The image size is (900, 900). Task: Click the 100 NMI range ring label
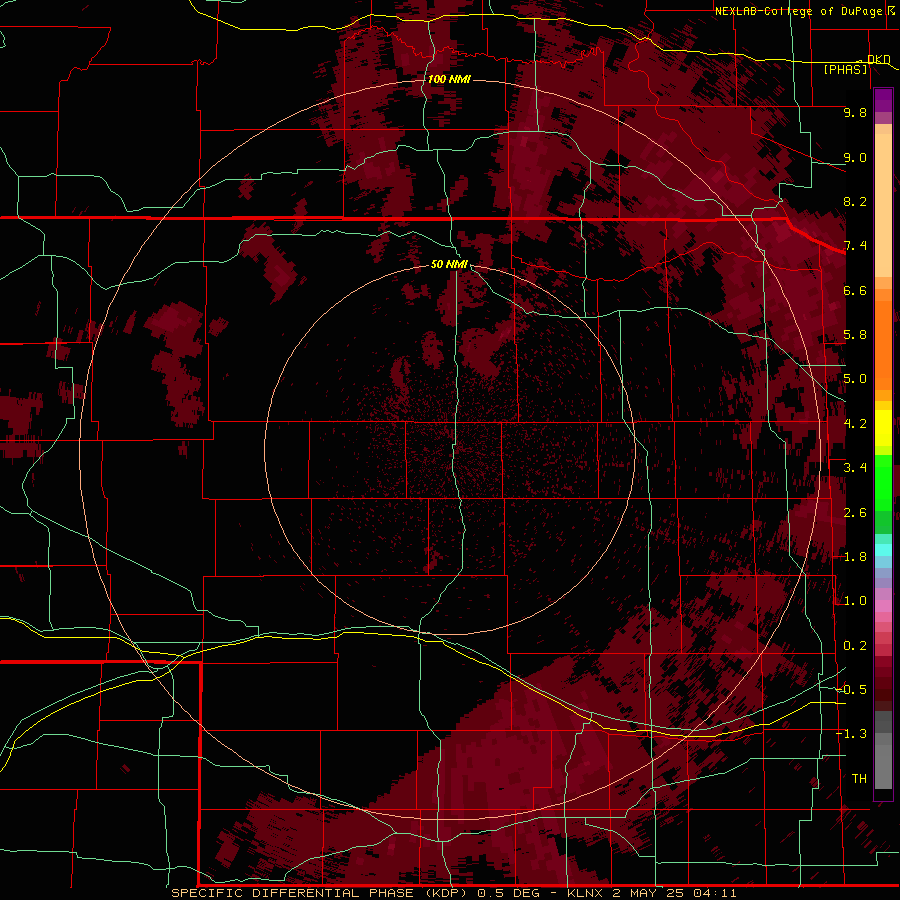[449, 79]
